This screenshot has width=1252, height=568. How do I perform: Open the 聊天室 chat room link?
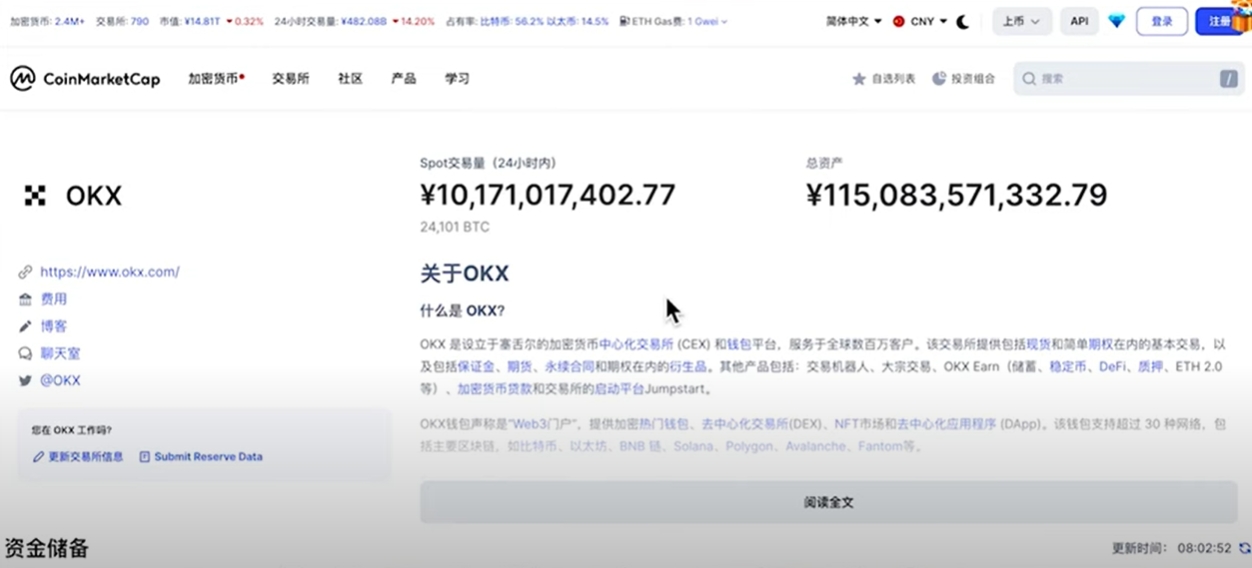point(60,353)
